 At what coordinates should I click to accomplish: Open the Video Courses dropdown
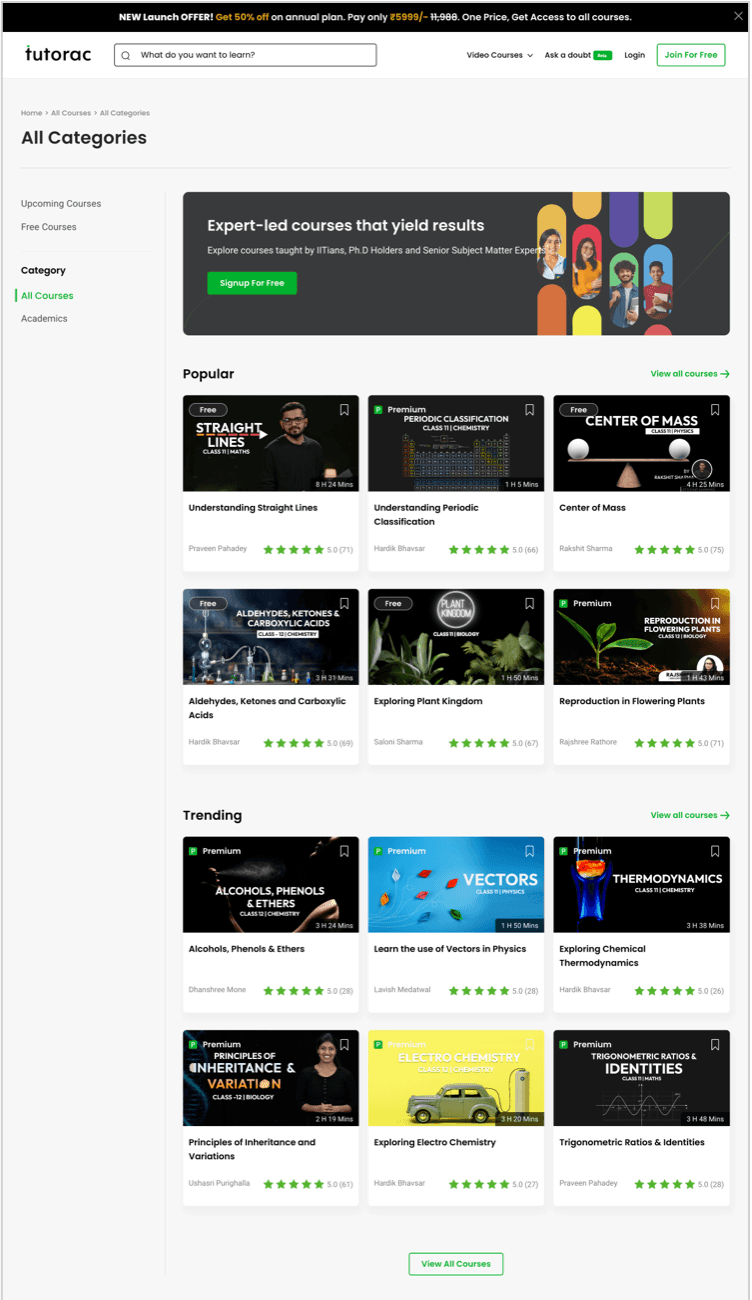click(499, 55)
